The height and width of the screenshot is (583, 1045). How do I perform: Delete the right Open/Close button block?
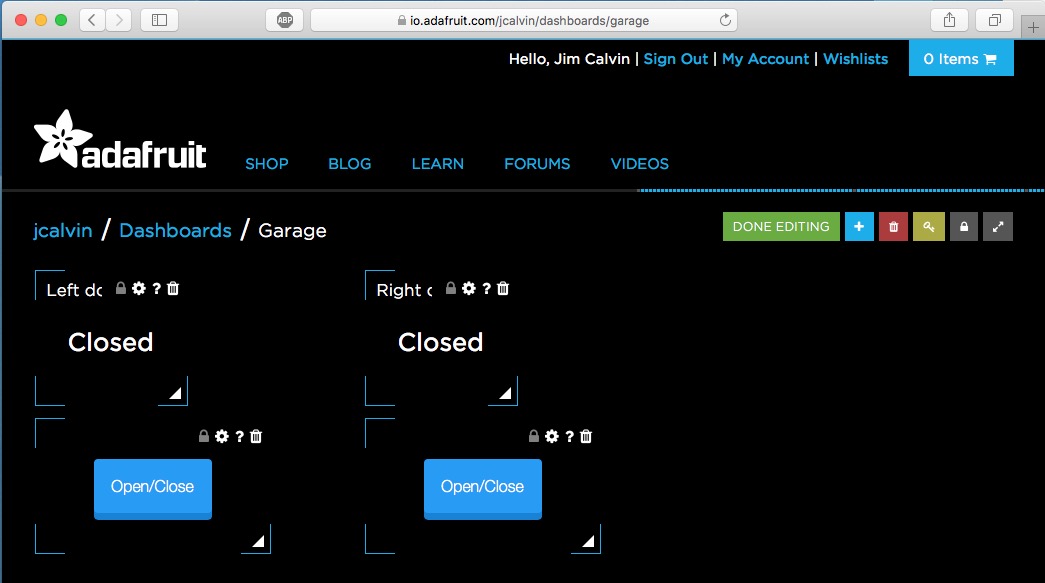click(x=586, y=436)
